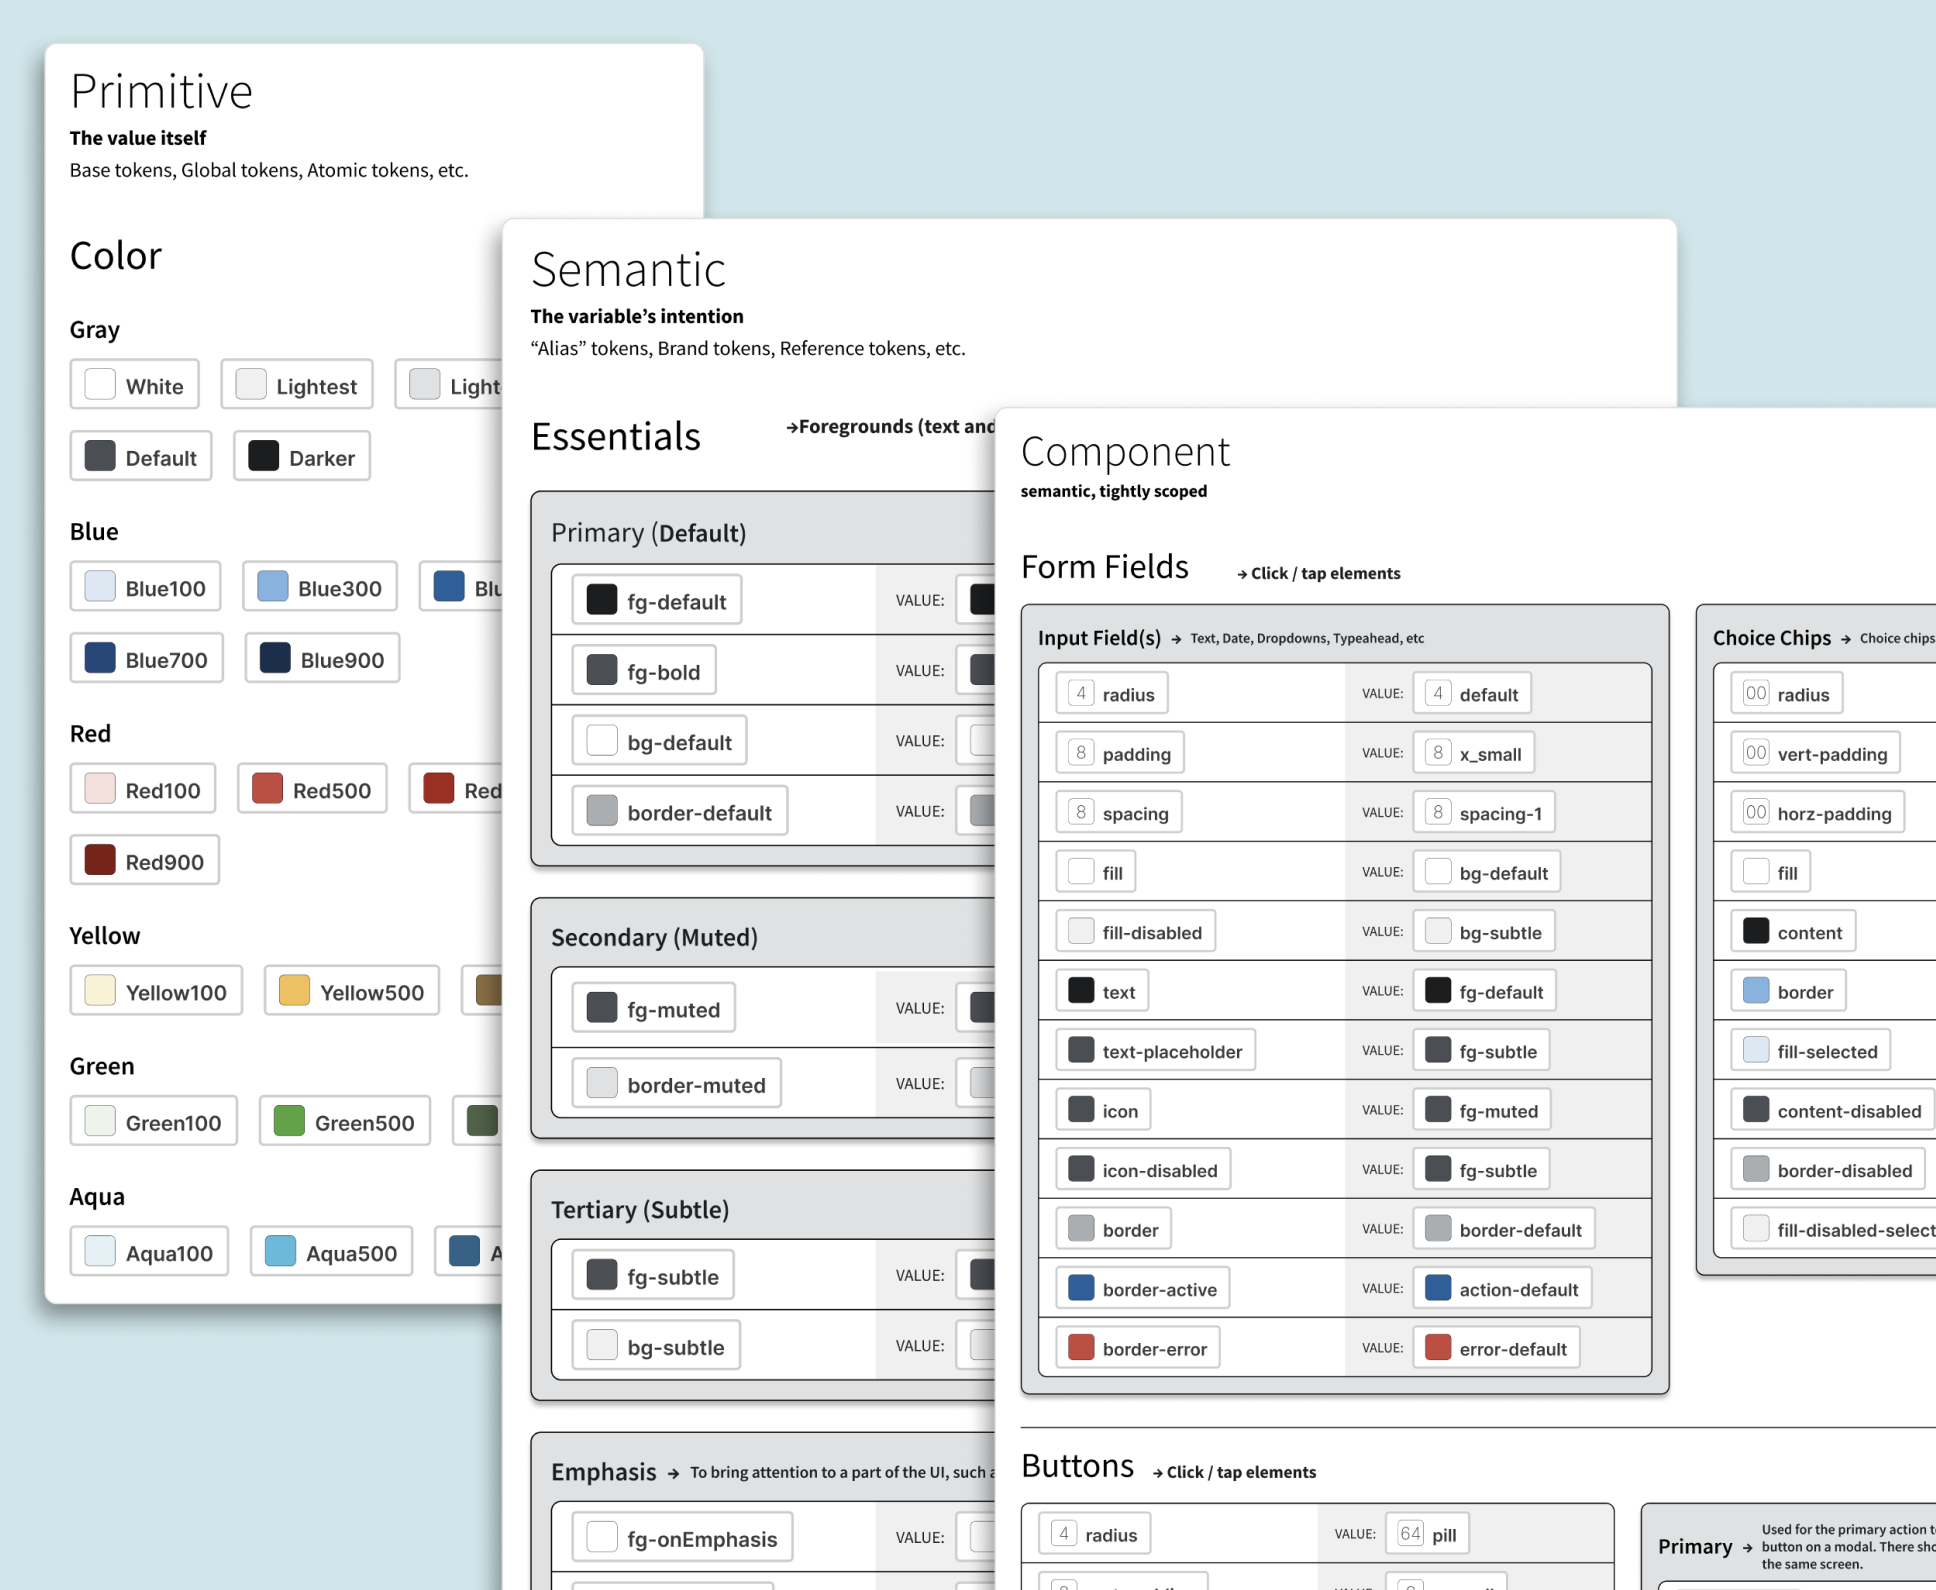Select the Green500 color chip
This screenshot has width=1936, height=1590.
pyautogui.click(x=345, y=1122)
